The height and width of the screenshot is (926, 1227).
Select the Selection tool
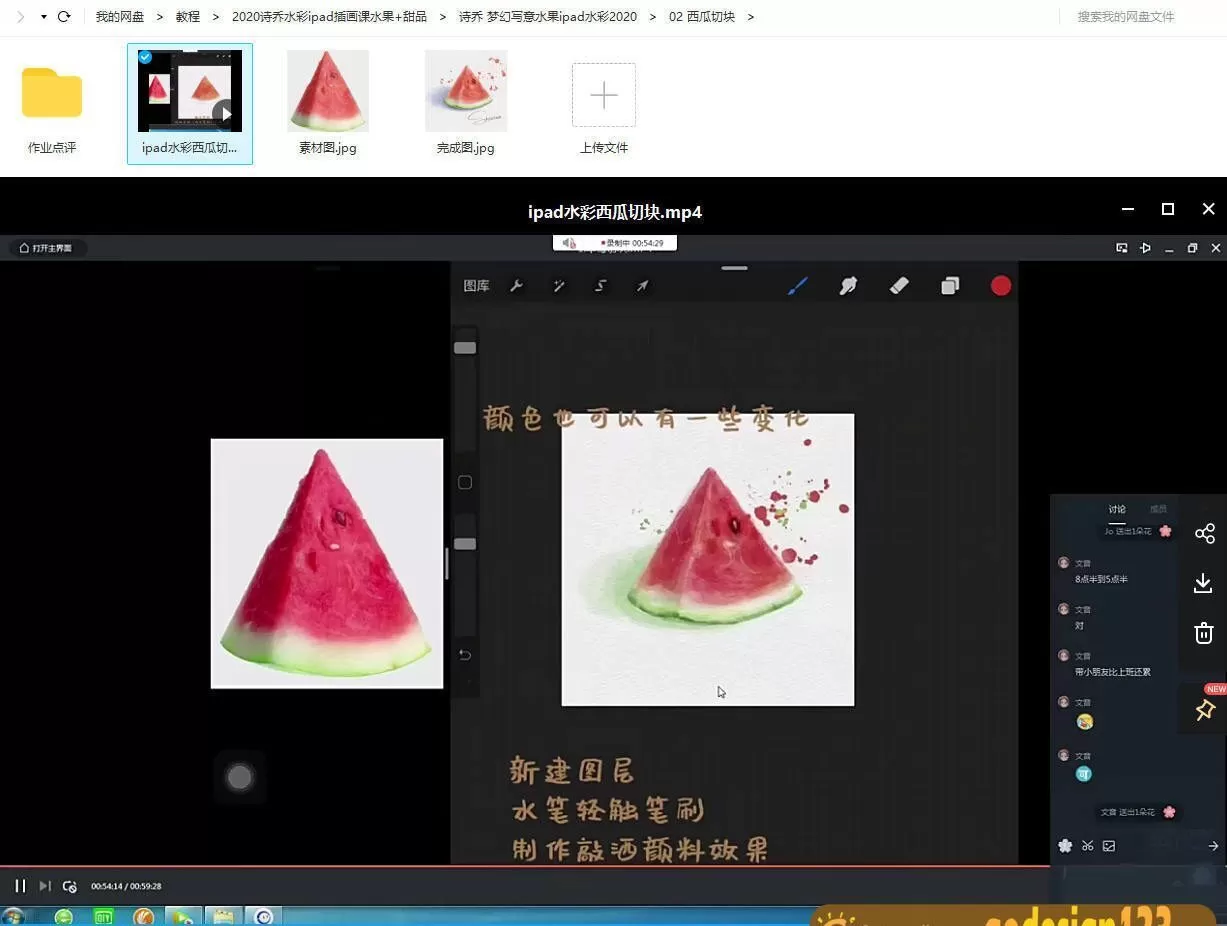pyautogui.click(x=600, y=286)
